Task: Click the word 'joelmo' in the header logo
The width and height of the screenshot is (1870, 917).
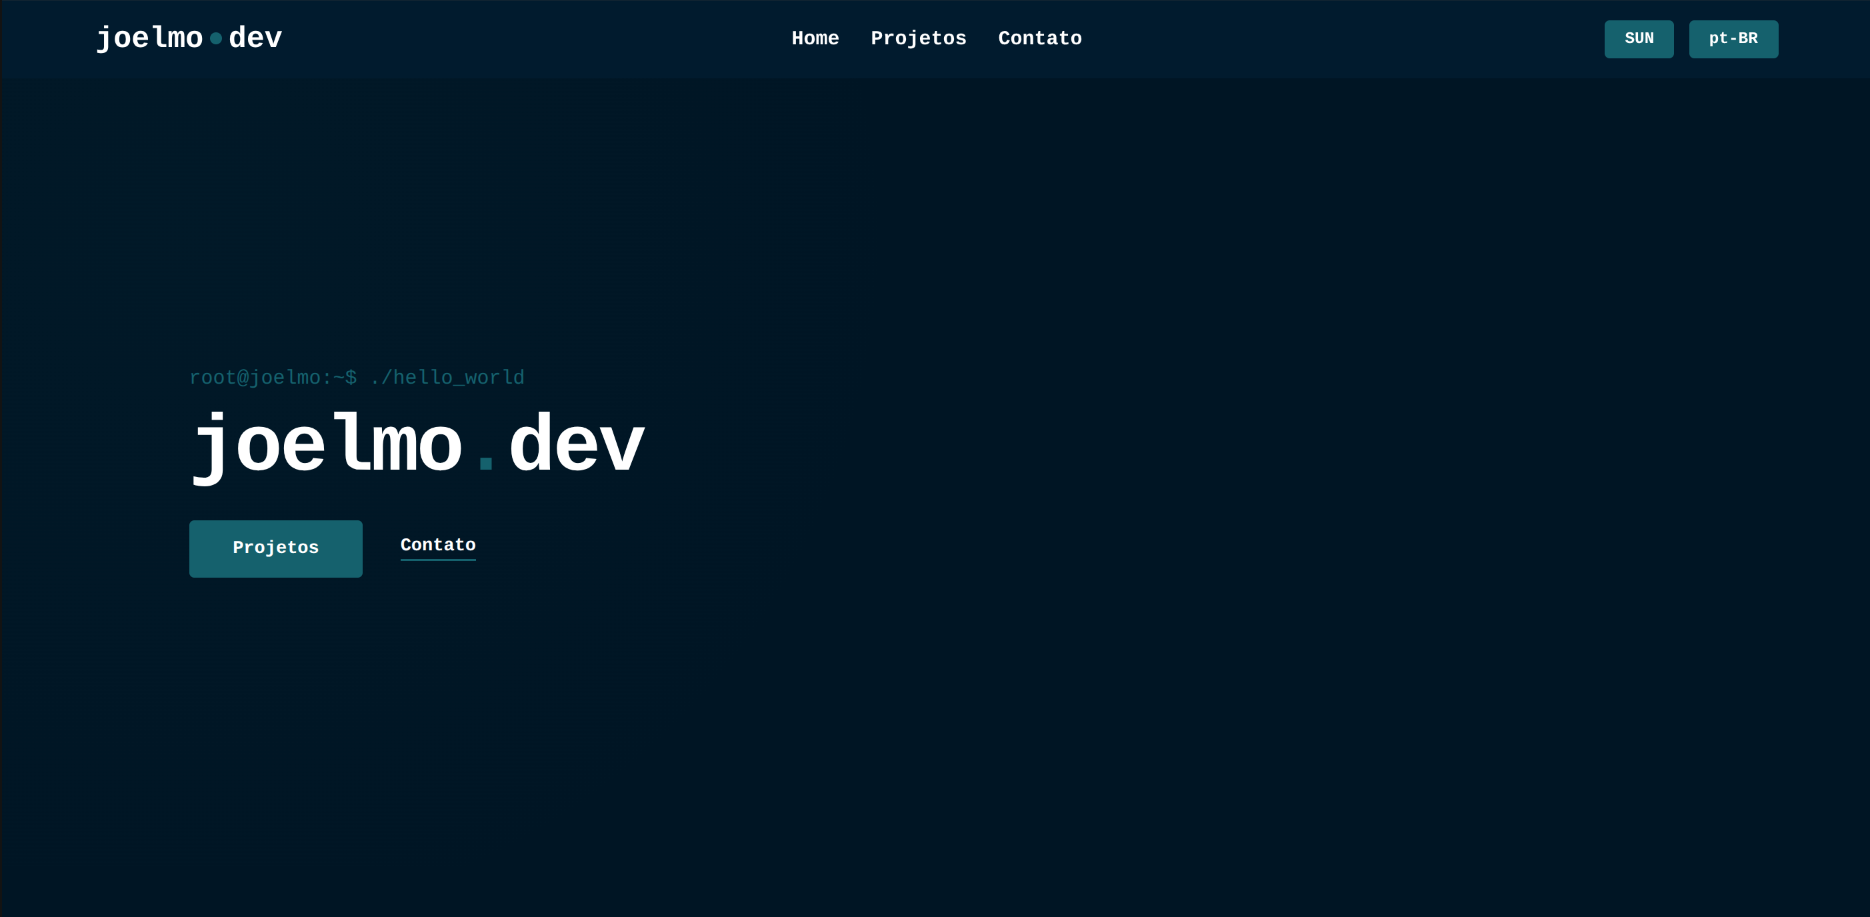Action: [150, 38]
